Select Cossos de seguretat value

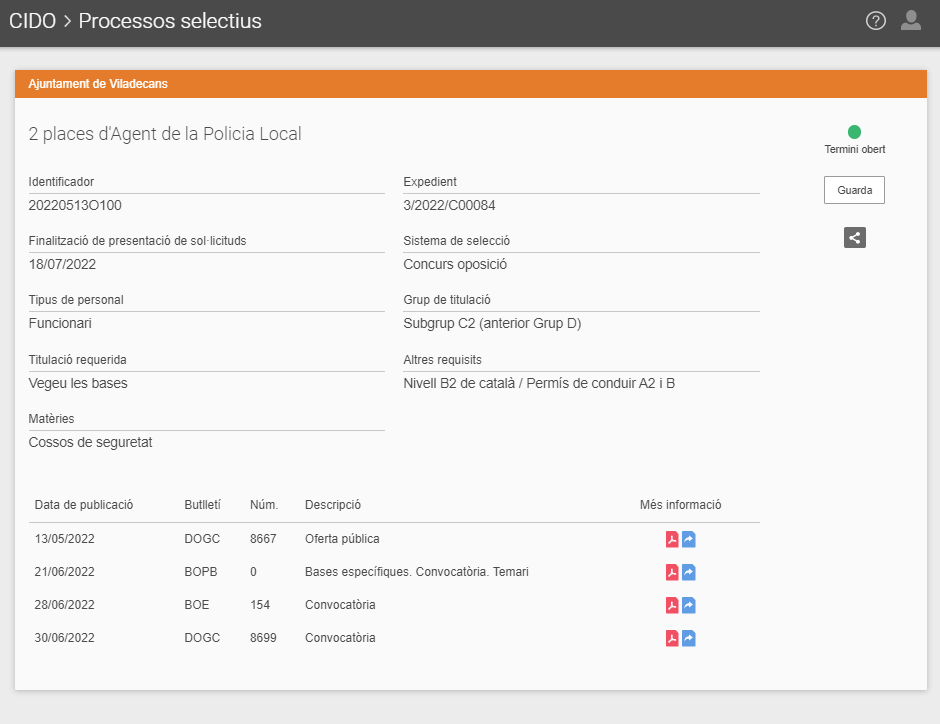(91, 442)
